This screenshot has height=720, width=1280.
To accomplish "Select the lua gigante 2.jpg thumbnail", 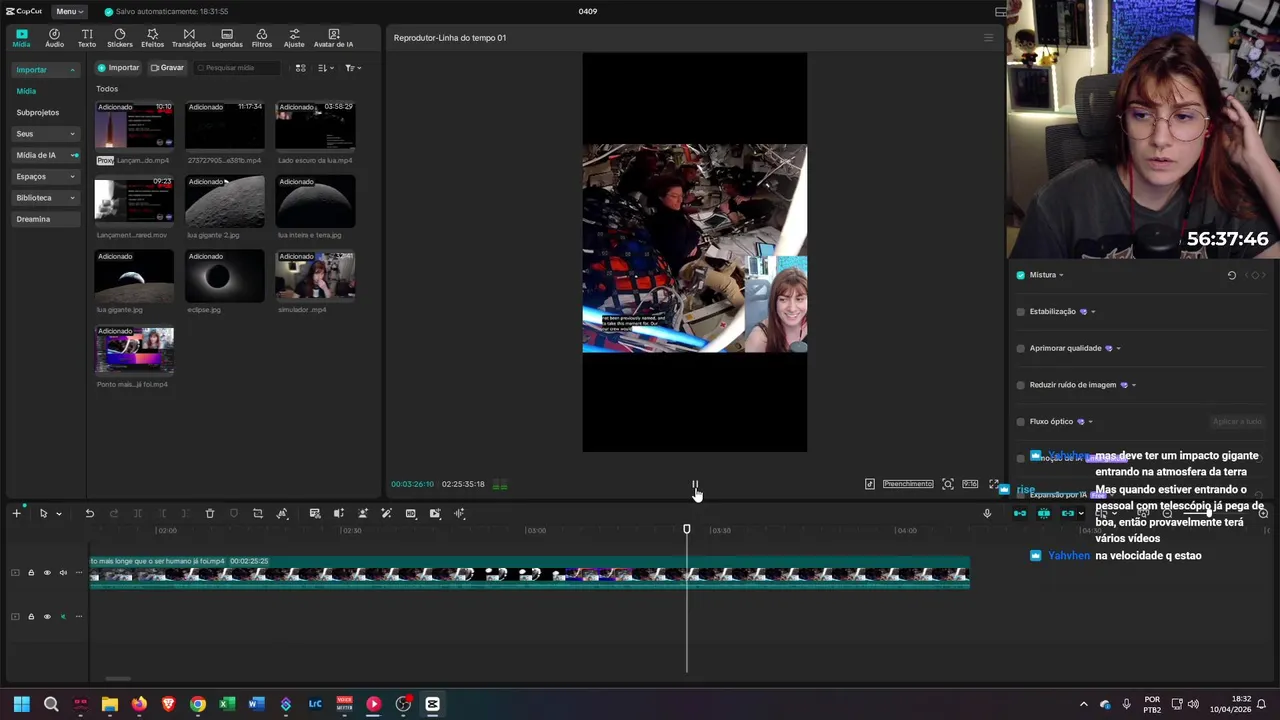I will (225, 201).
